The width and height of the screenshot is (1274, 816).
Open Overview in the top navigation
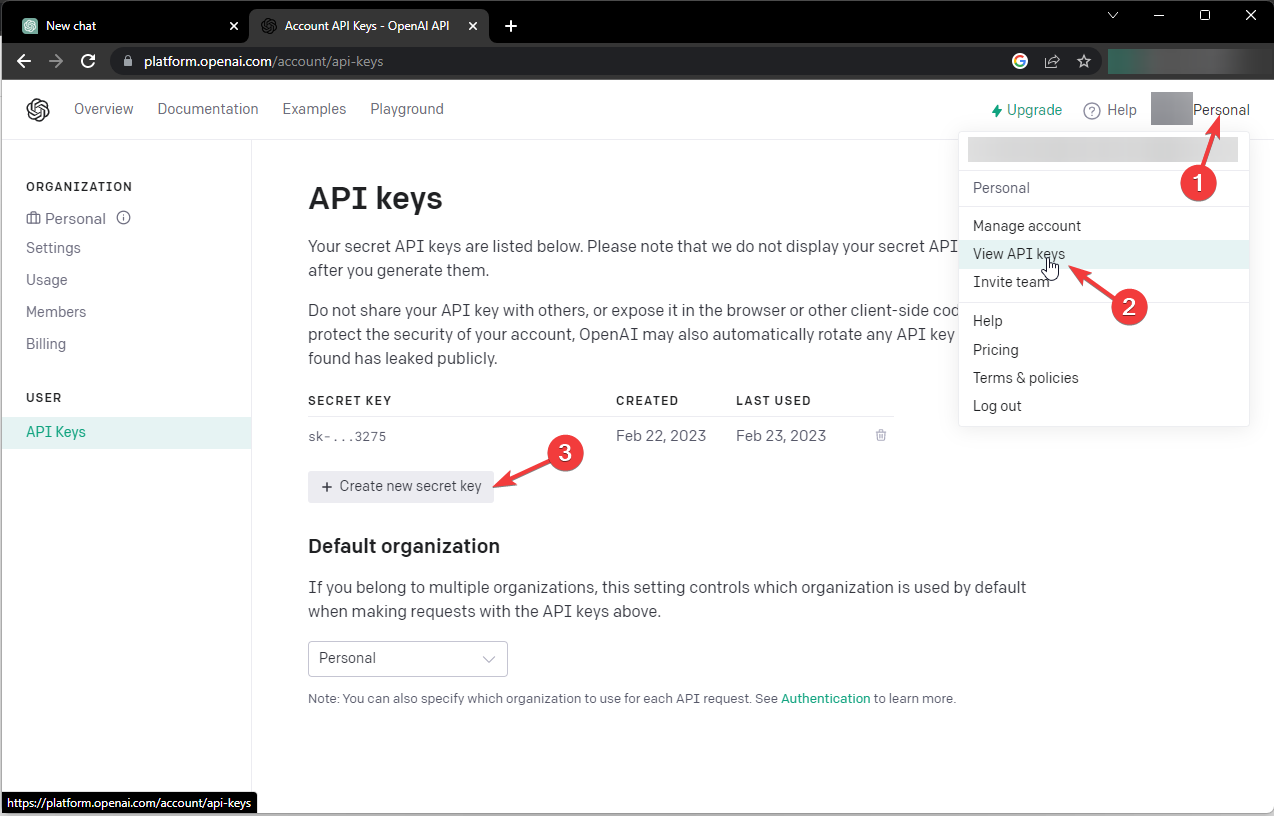(104, 109)
